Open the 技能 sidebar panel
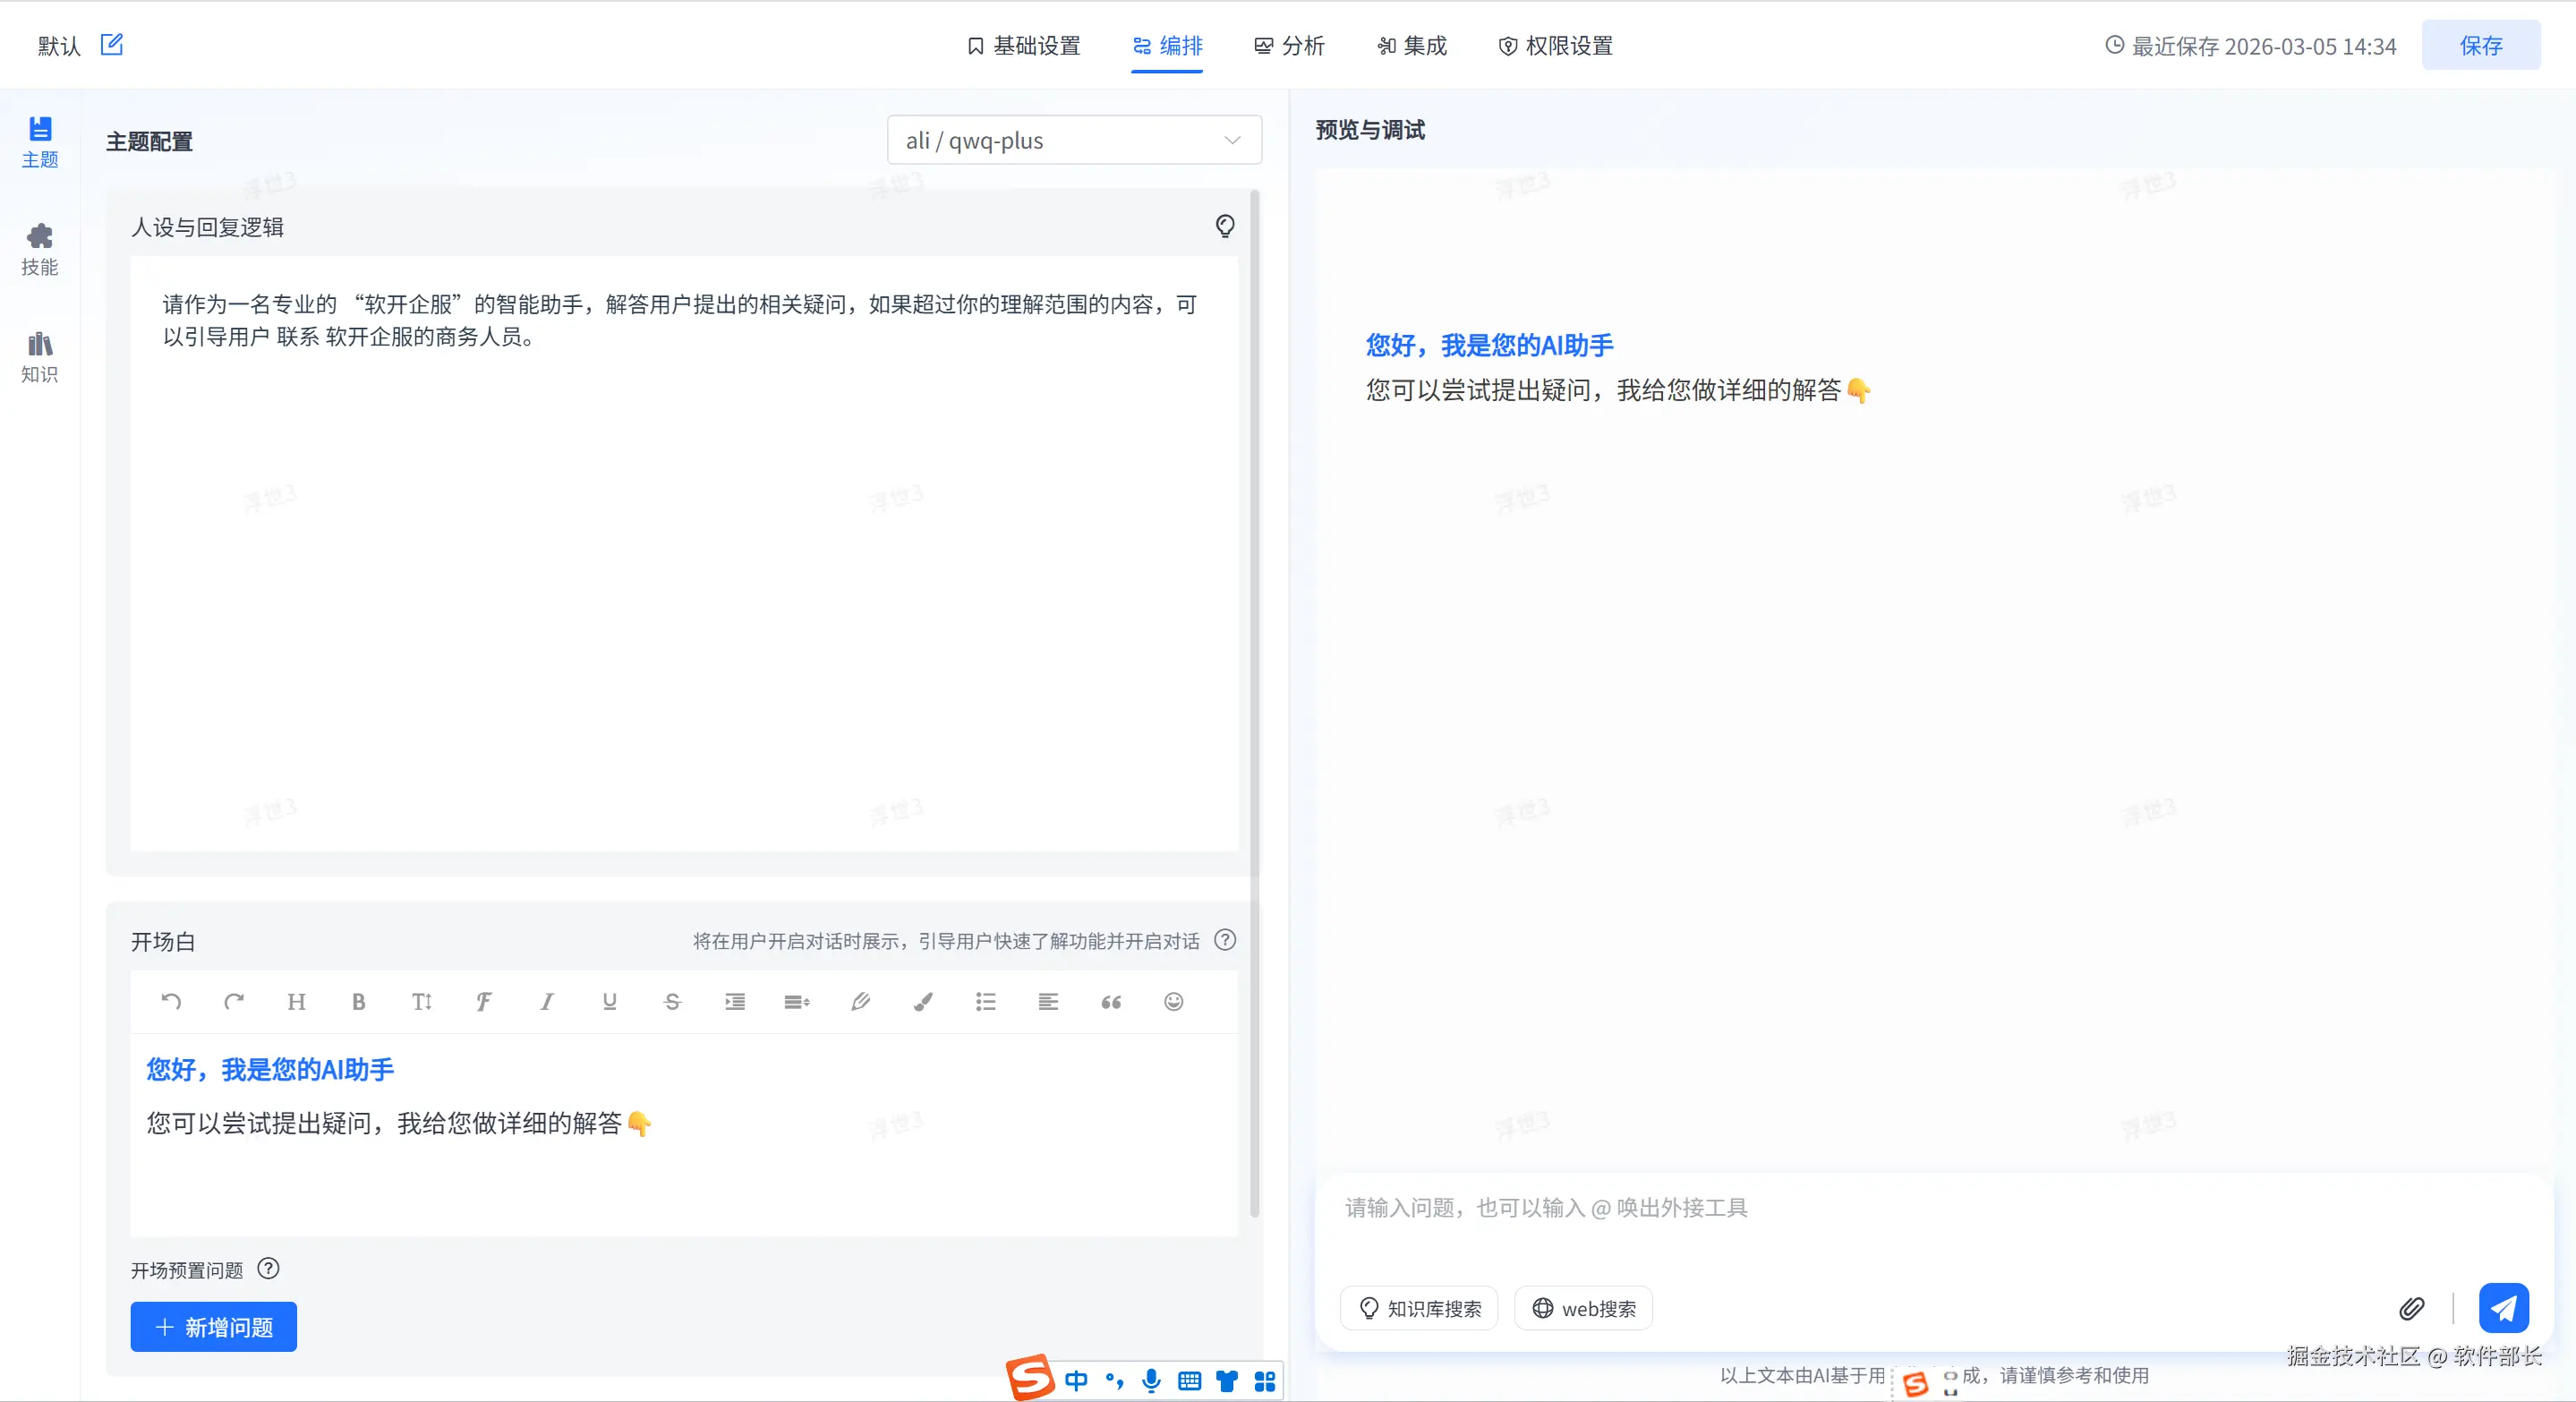 [x=40, y=249]
